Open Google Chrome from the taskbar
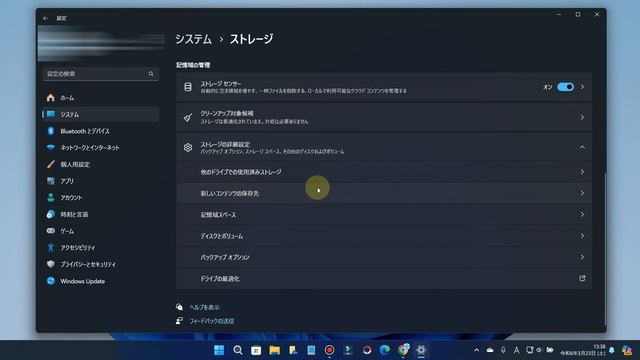The width and height of the screenshot is (640, 360). [x=403, y=350]
